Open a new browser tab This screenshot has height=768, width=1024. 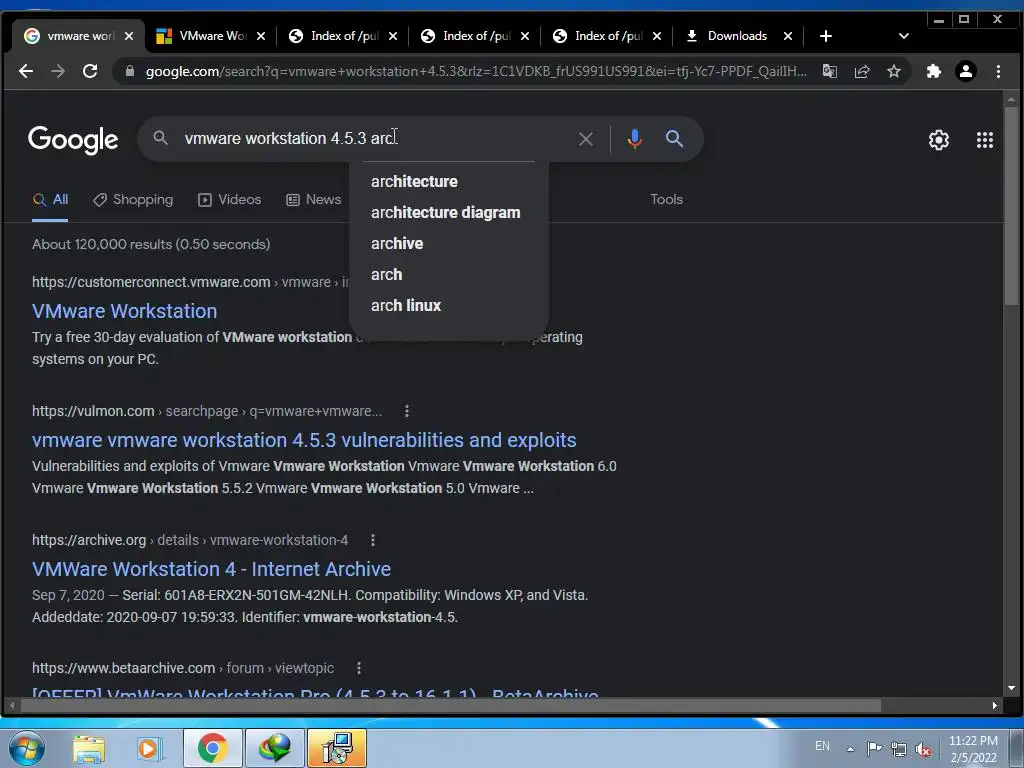click(825, 36)
